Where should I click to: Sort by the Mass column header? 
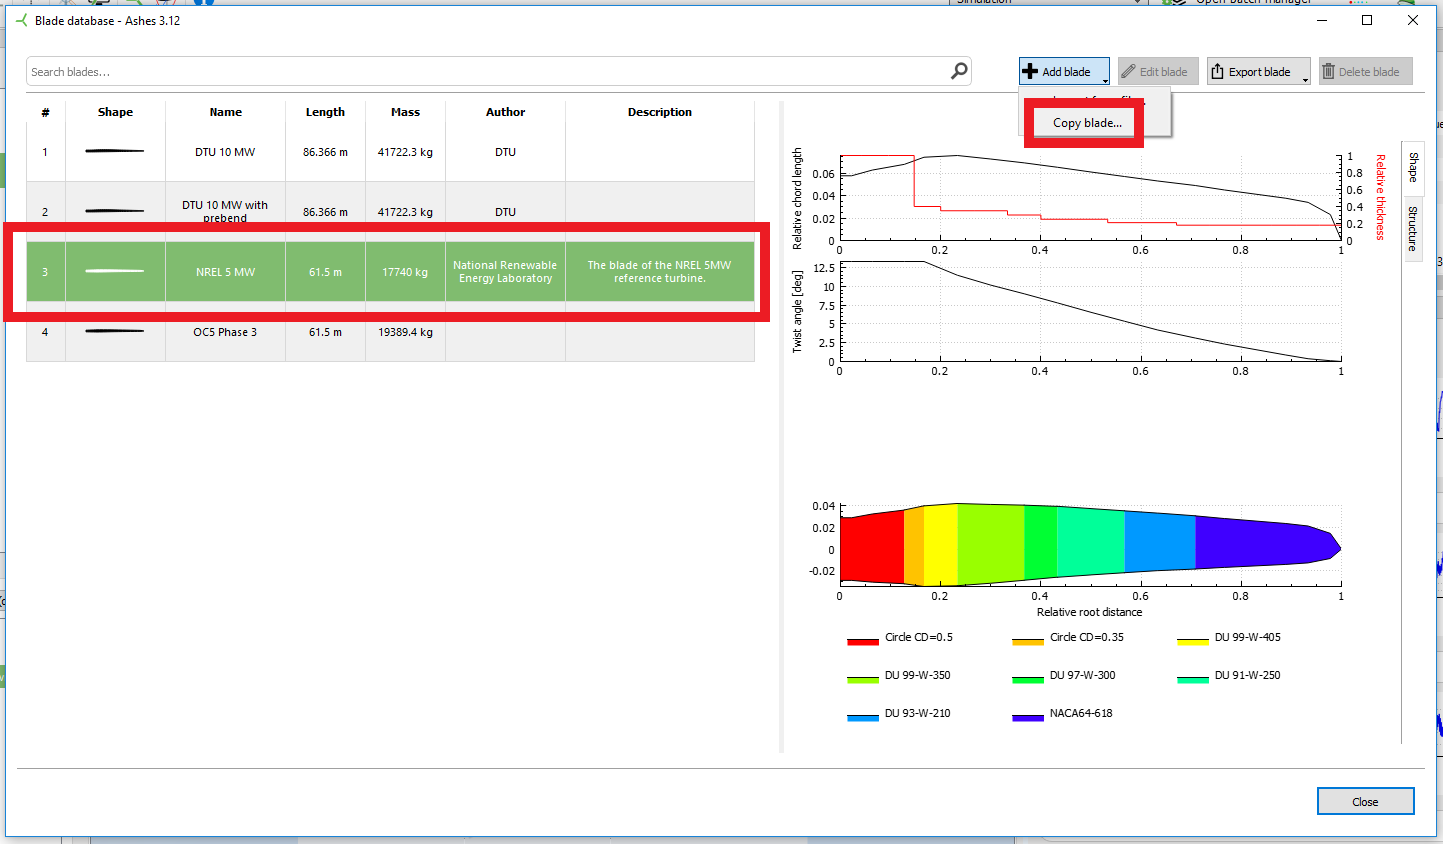point(405,112)
